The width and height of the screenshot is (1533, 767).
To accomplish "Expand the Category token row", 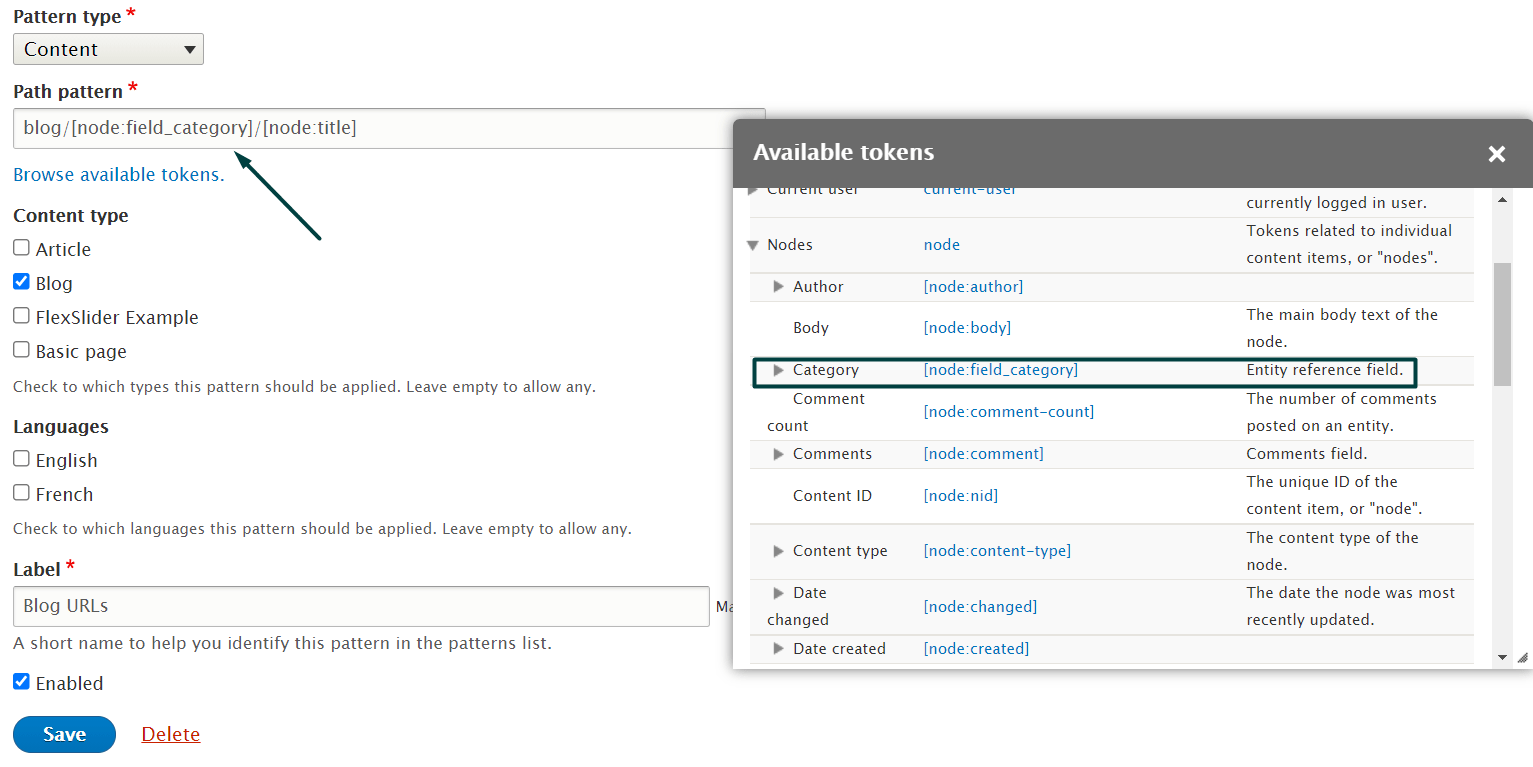I will click(779, 370).
